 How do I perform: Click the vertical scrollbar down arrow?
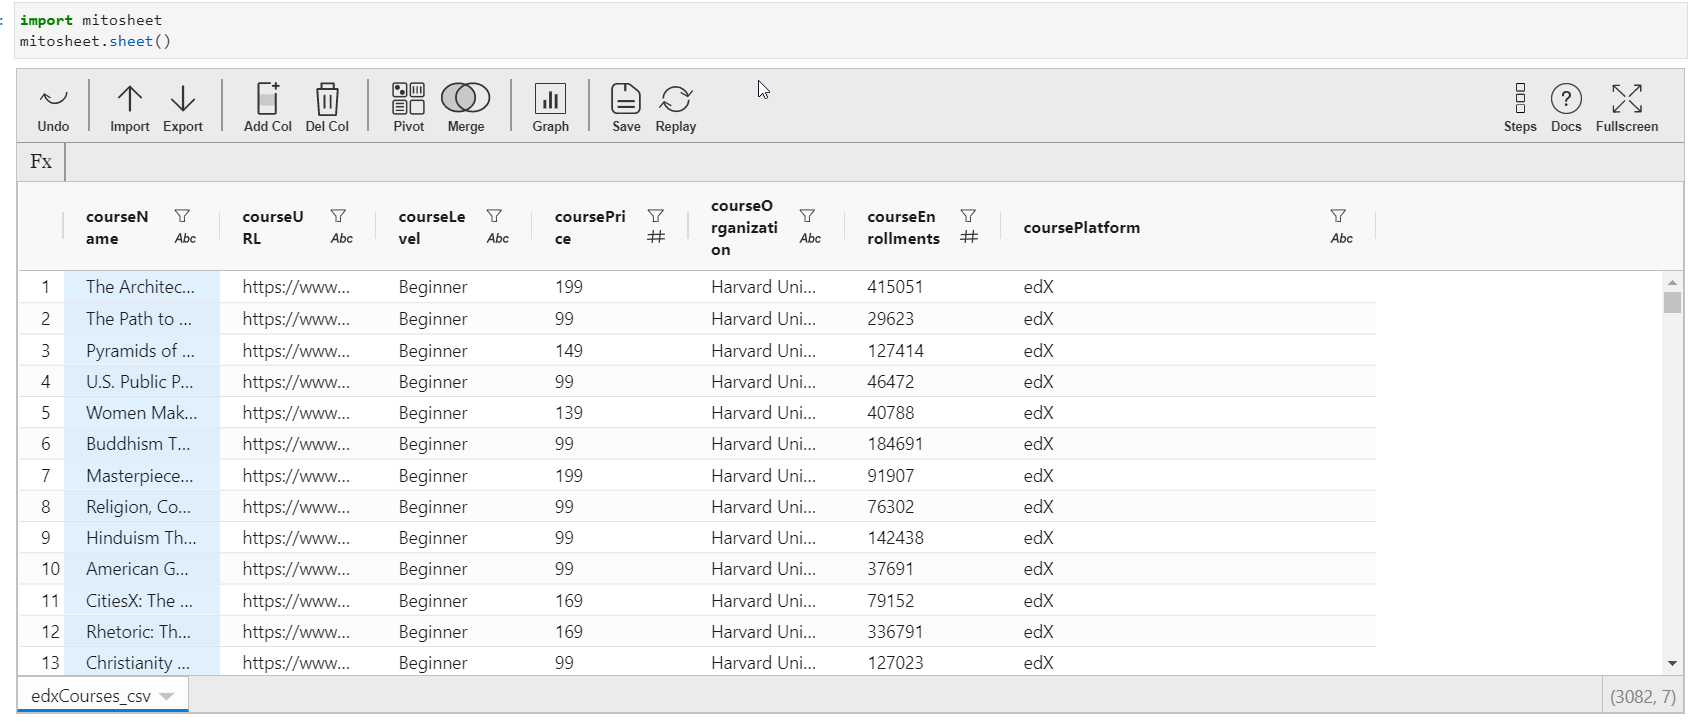1672,663
